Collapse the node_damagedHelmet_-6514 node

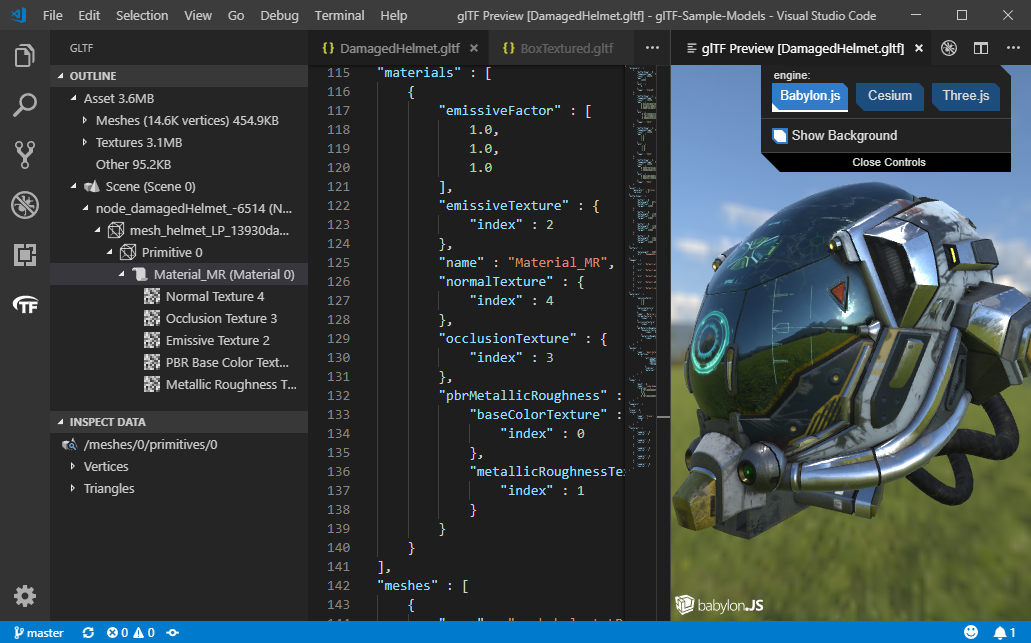[85, 208]
